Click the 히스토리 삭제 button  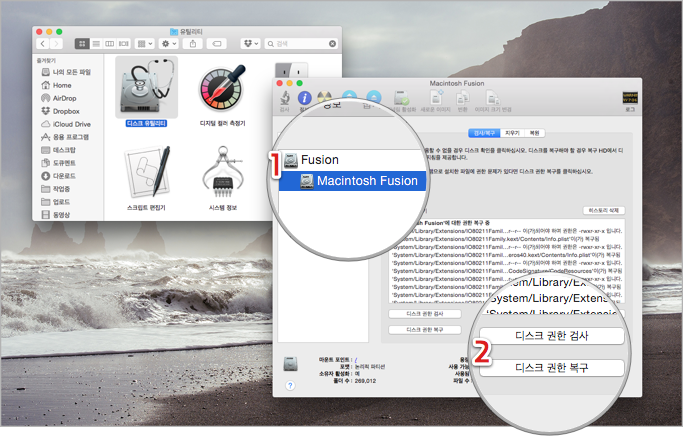pyautogui.click(x=604, y=210)
